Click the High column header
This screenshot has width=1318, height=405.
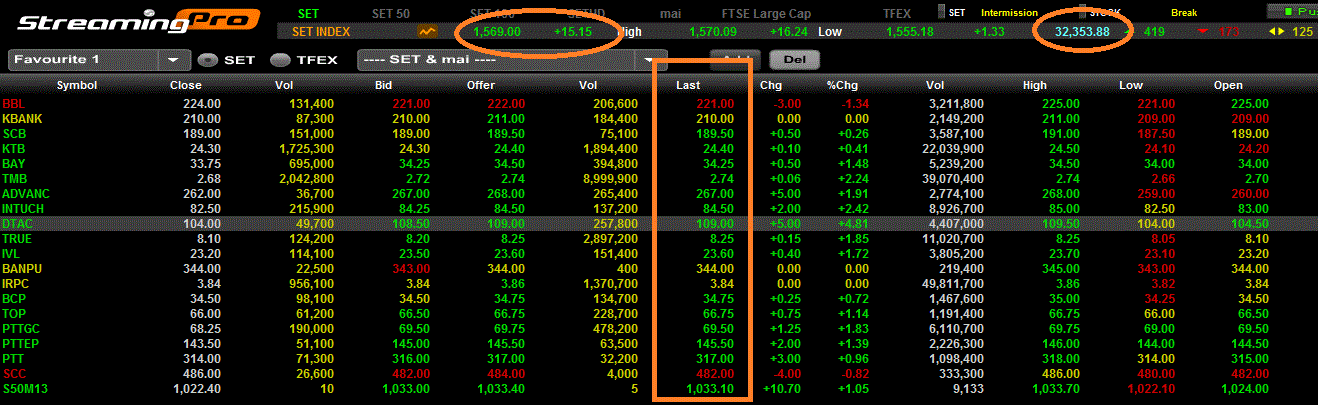(x=1035, y=85)
